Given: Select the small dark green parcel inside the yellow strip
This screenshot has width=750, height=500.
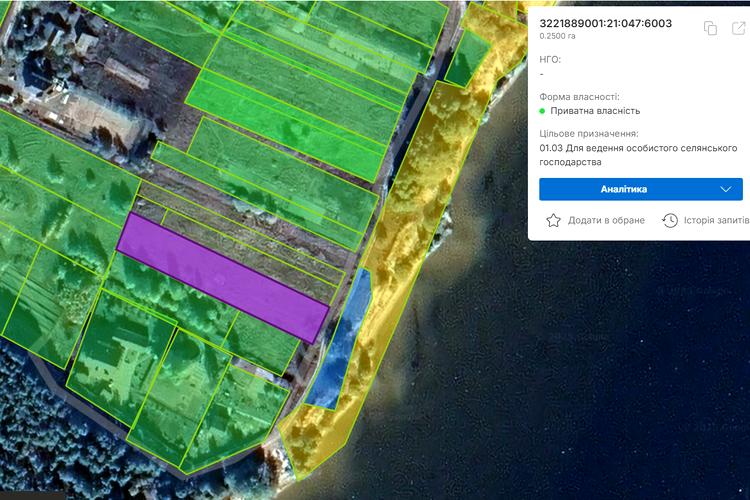Looking at the screenshot, I should click(467, 59).
